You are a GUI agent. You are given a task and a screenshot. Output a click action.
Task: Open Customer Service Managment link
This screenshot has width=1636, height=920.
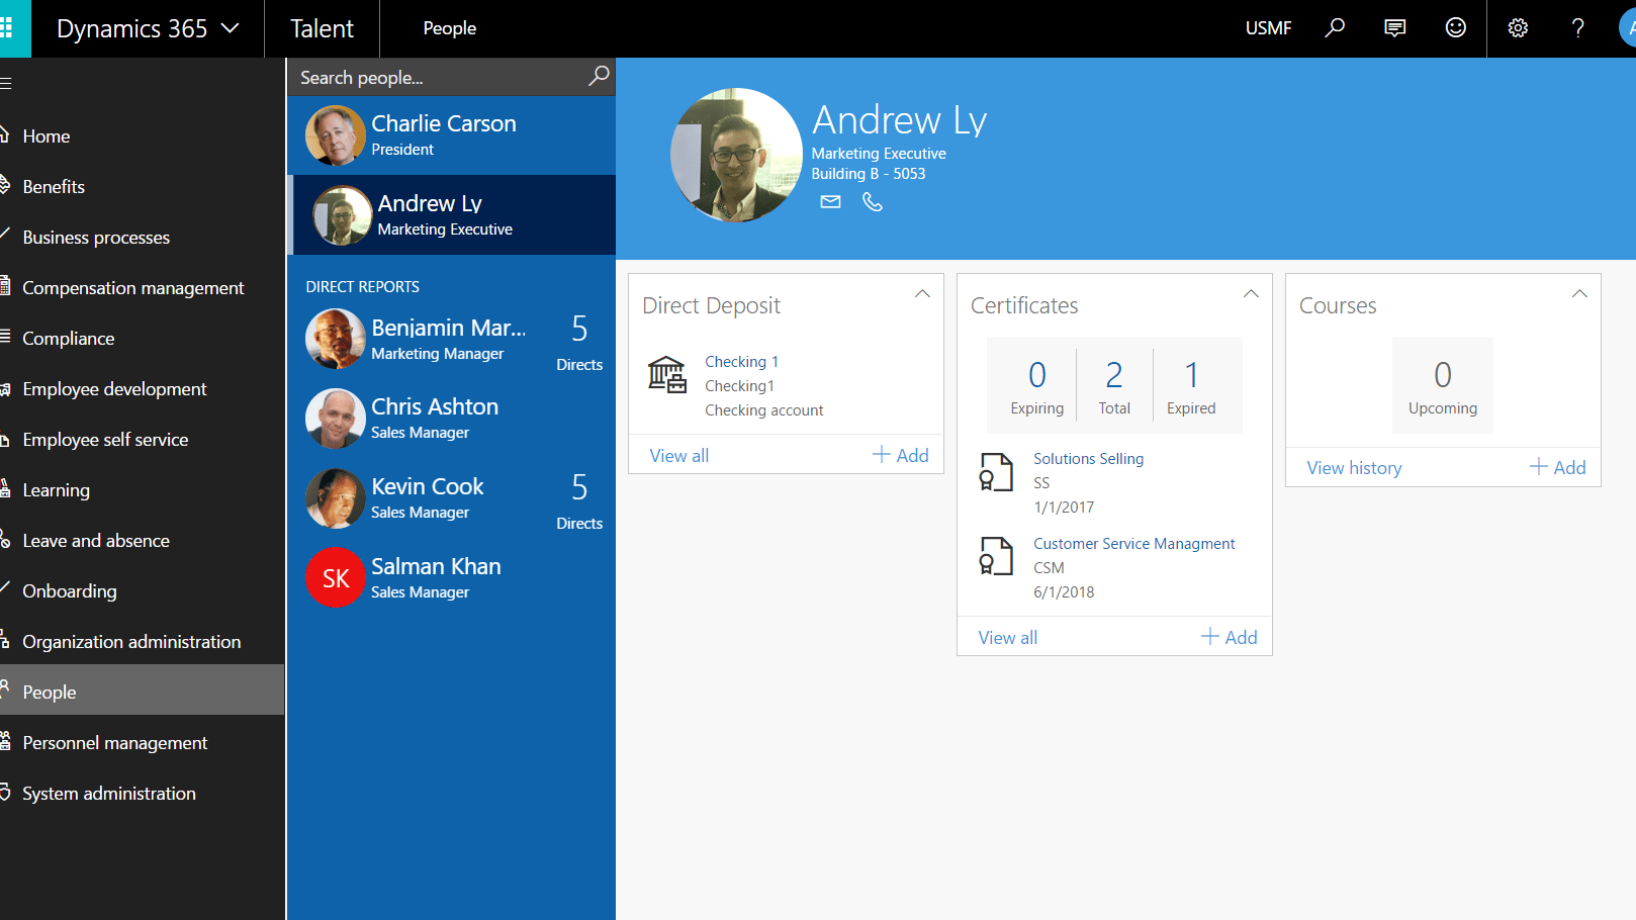pos(1134,543)
